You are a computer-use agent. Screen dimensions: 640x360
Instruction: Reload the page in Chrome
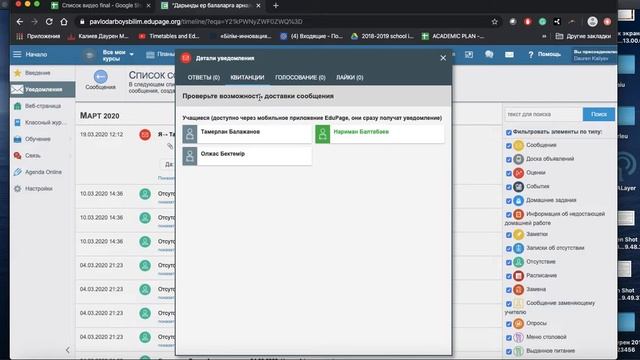tap(49, 22)
